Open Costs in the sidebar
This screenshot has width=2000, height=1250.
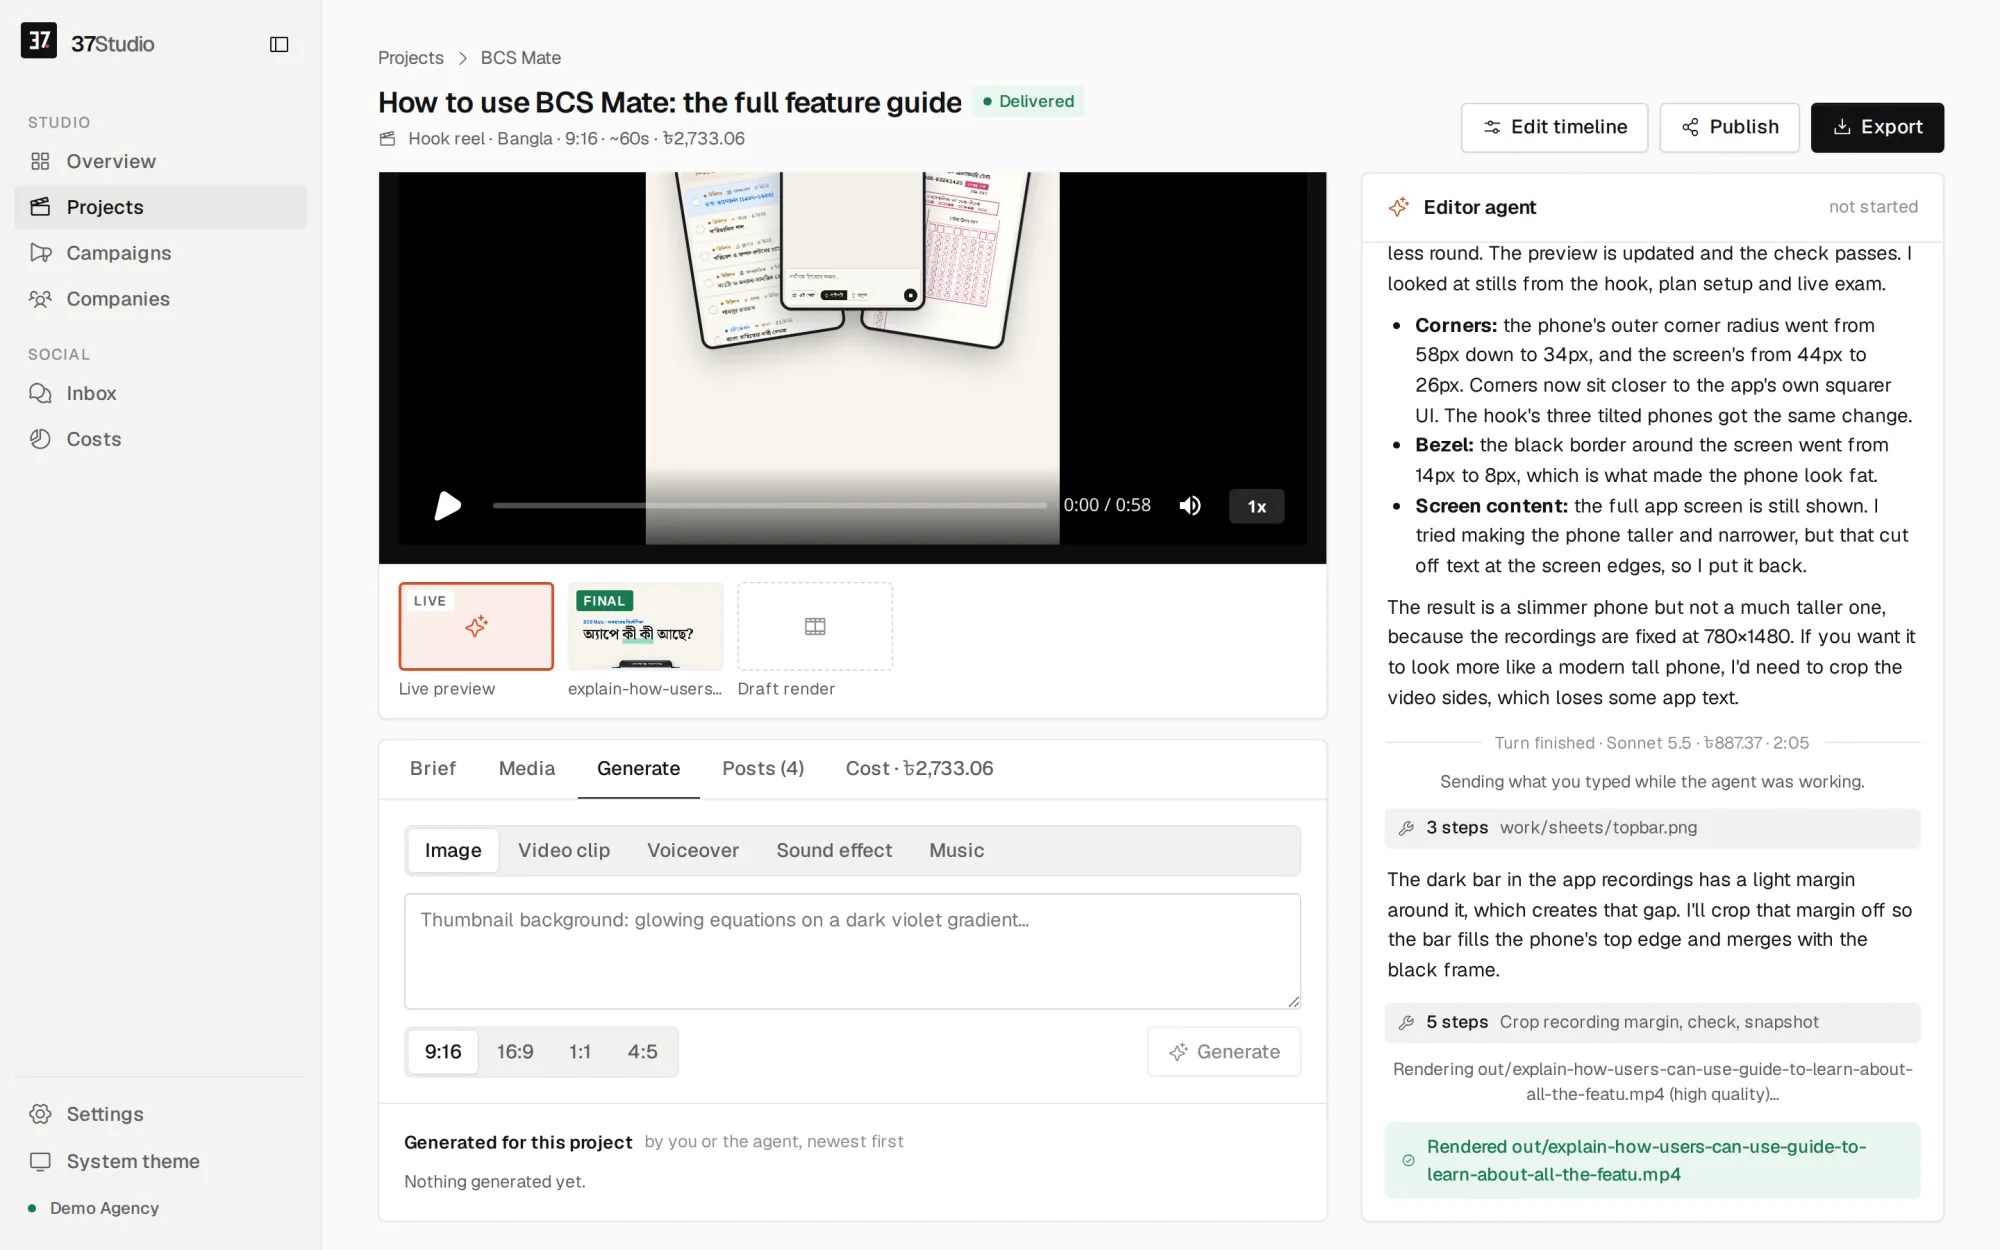point(160,439)
